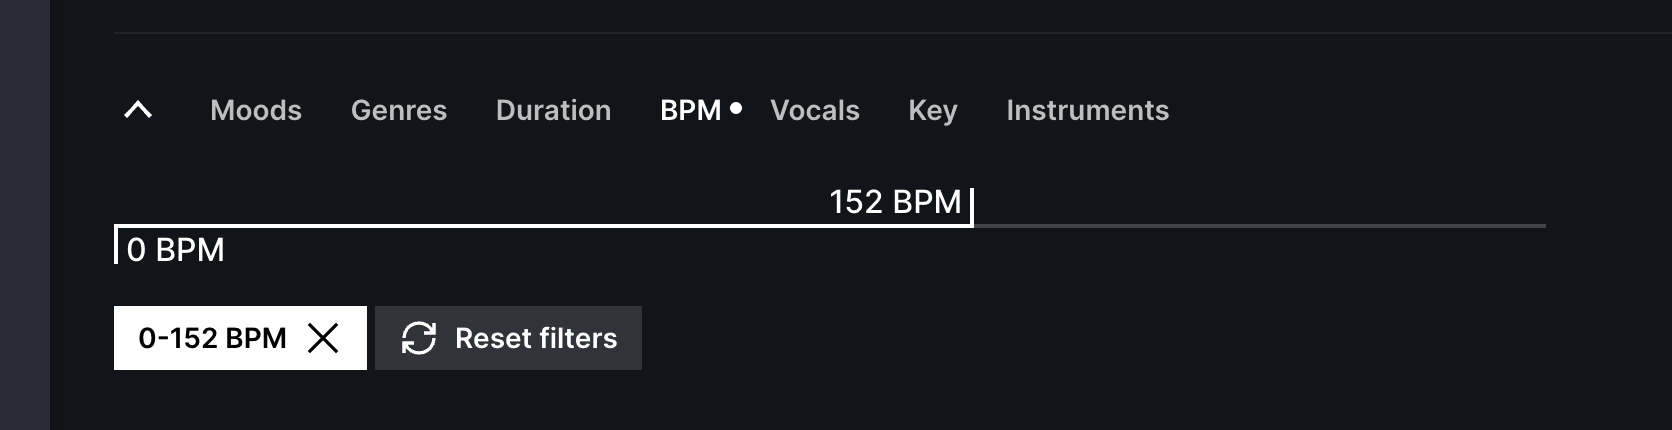Switch to the Genres filter tab
Viewport: 1672px width, 430px height.
(399, 110)
